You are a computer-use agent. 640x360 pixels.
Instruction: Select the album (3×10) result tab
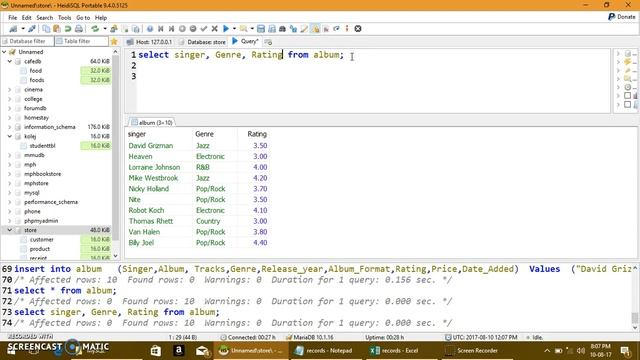(x=152, y=122)
